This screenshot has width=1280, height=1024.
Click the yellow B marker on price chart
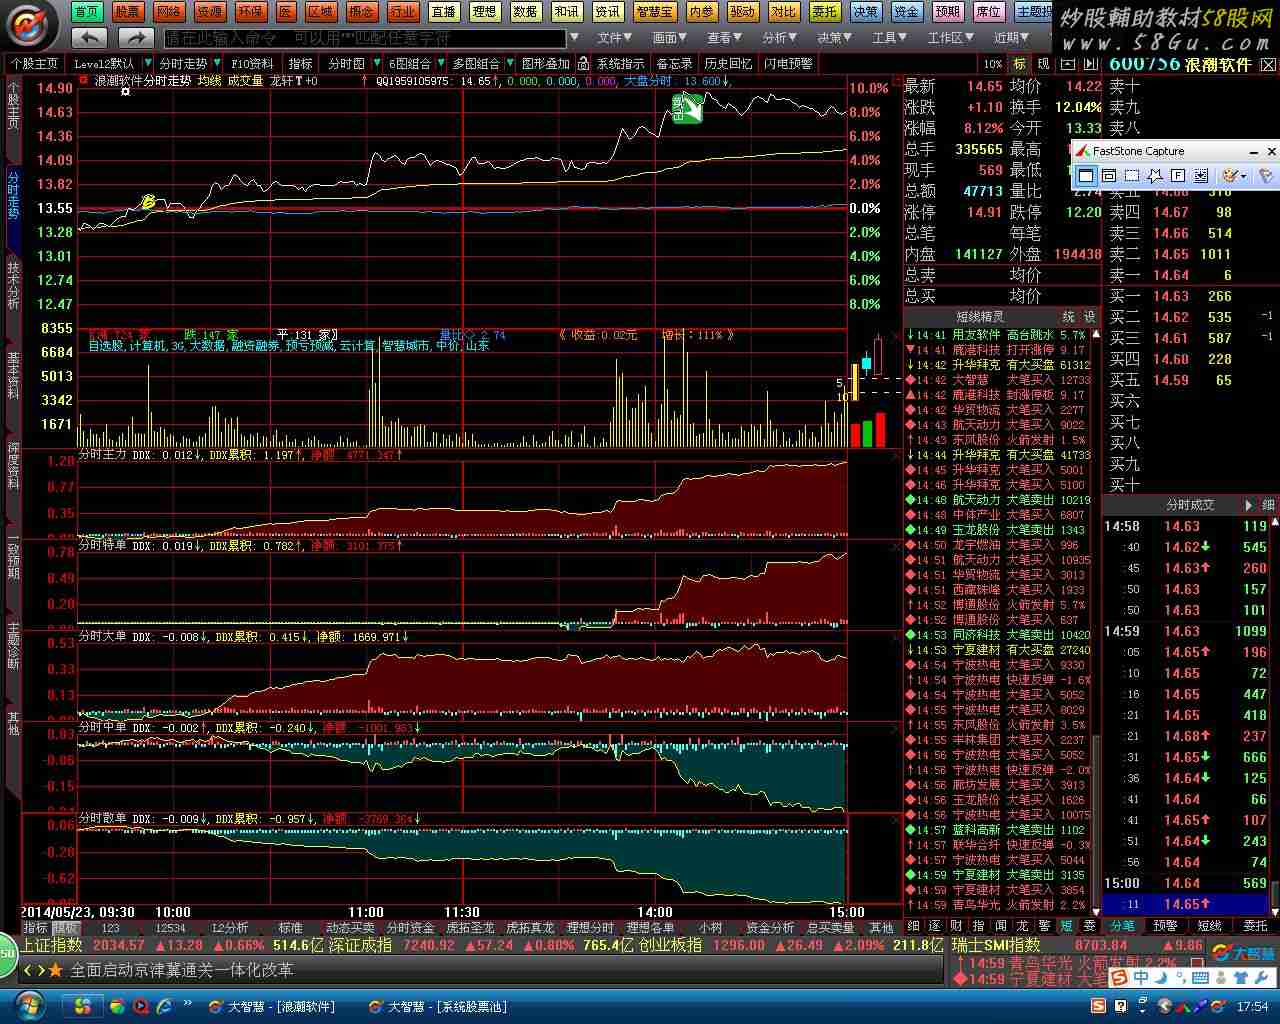coord(149,201)
